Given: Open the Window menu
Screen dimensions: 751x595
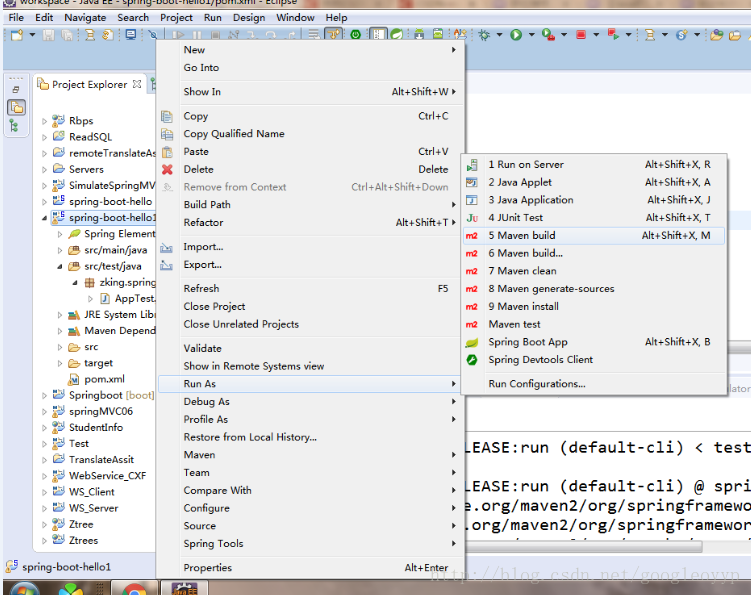Looking at the screenshot, I should (x=295, y=18).
